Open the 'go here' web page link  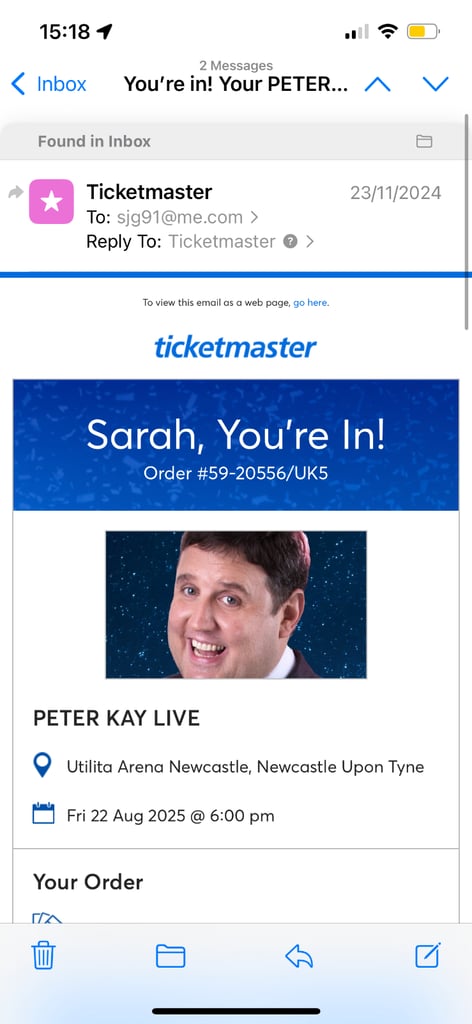(310, 303)
